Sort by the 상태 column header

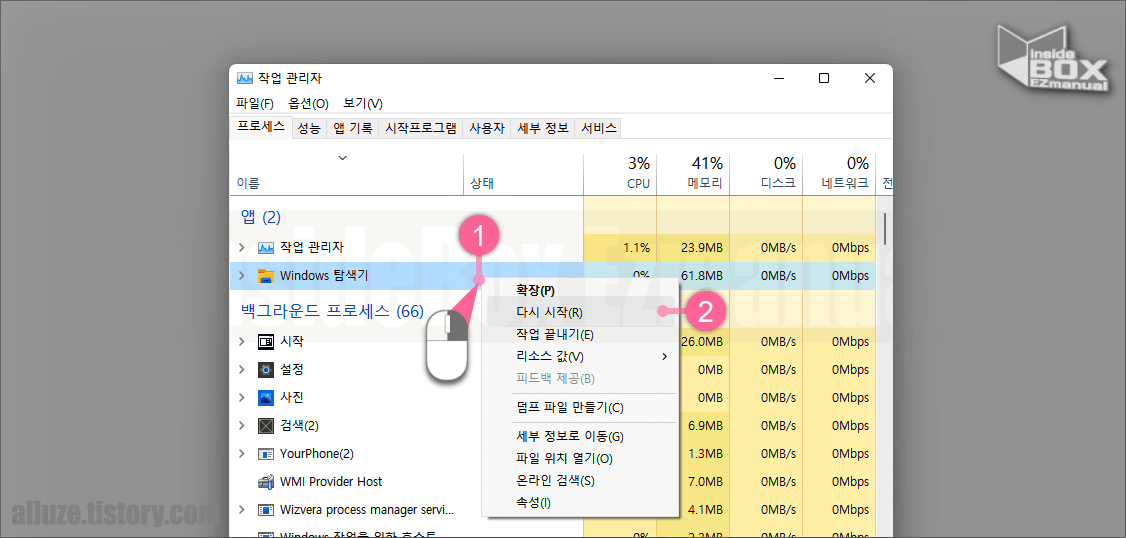[482, 184]
